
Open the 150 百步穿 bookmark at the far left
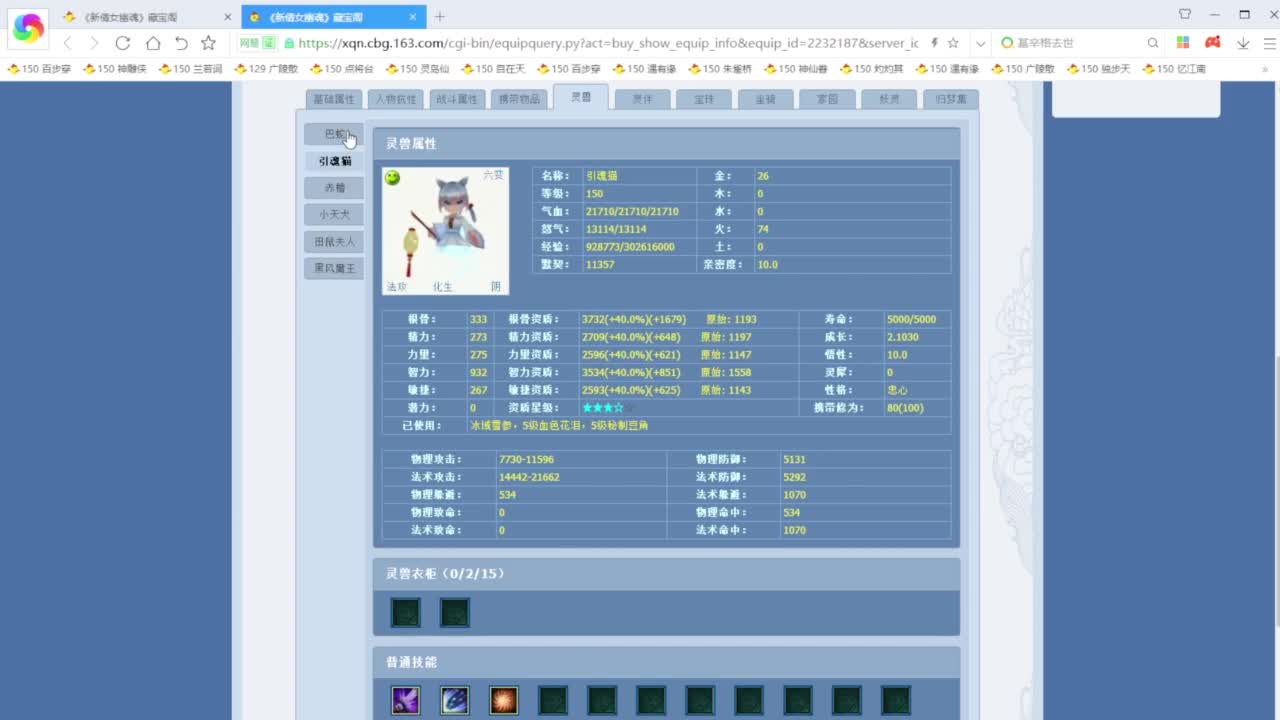click(40, 69)
